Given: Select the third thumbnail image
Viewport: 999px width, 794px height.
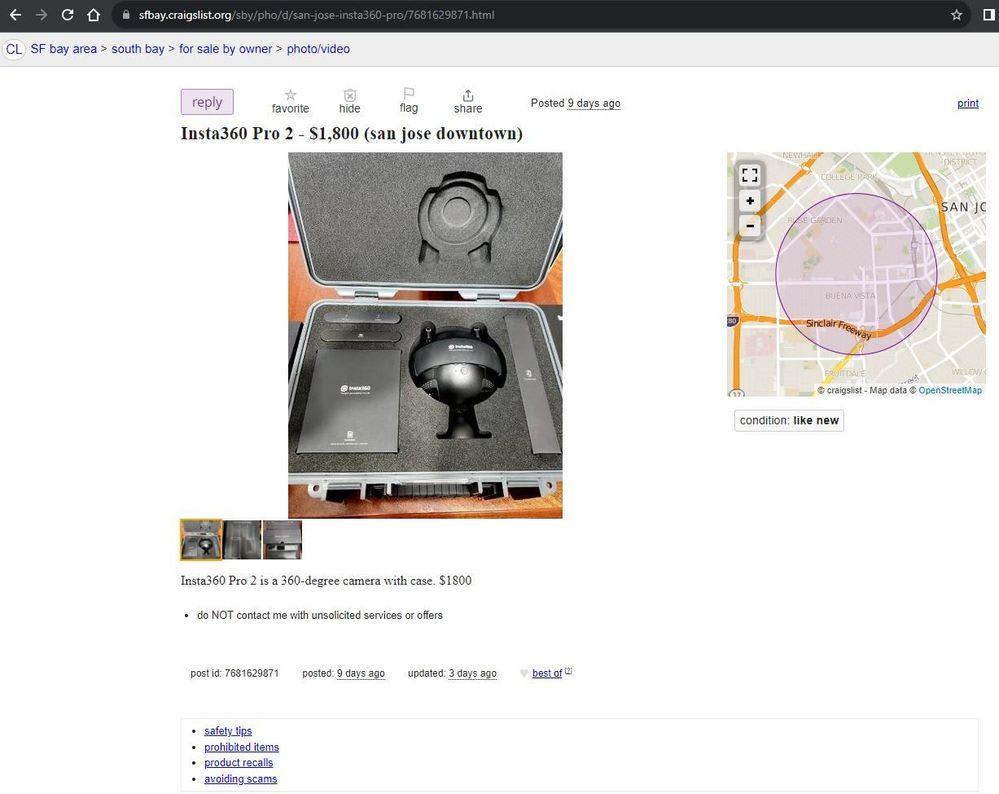Looking at the screenshot, I should pyautogui.click(x=282, y=540).
